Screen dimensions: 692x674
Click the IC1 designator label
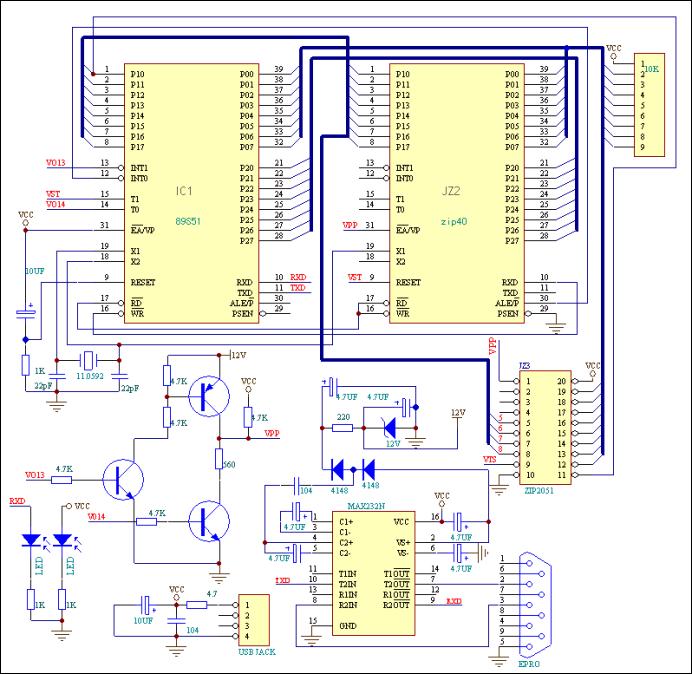[184, 191]
